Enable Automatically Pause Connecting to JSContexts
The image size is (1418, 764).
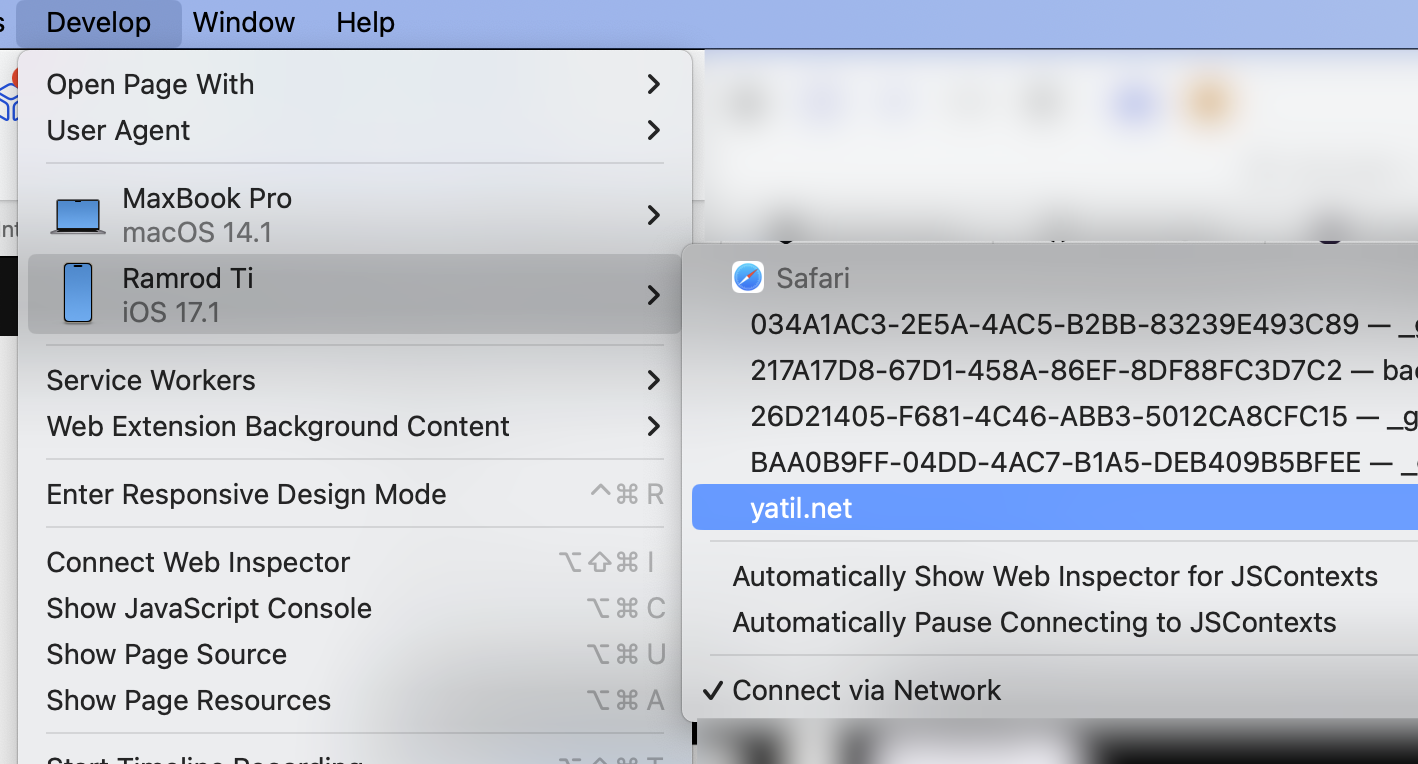1034,622
